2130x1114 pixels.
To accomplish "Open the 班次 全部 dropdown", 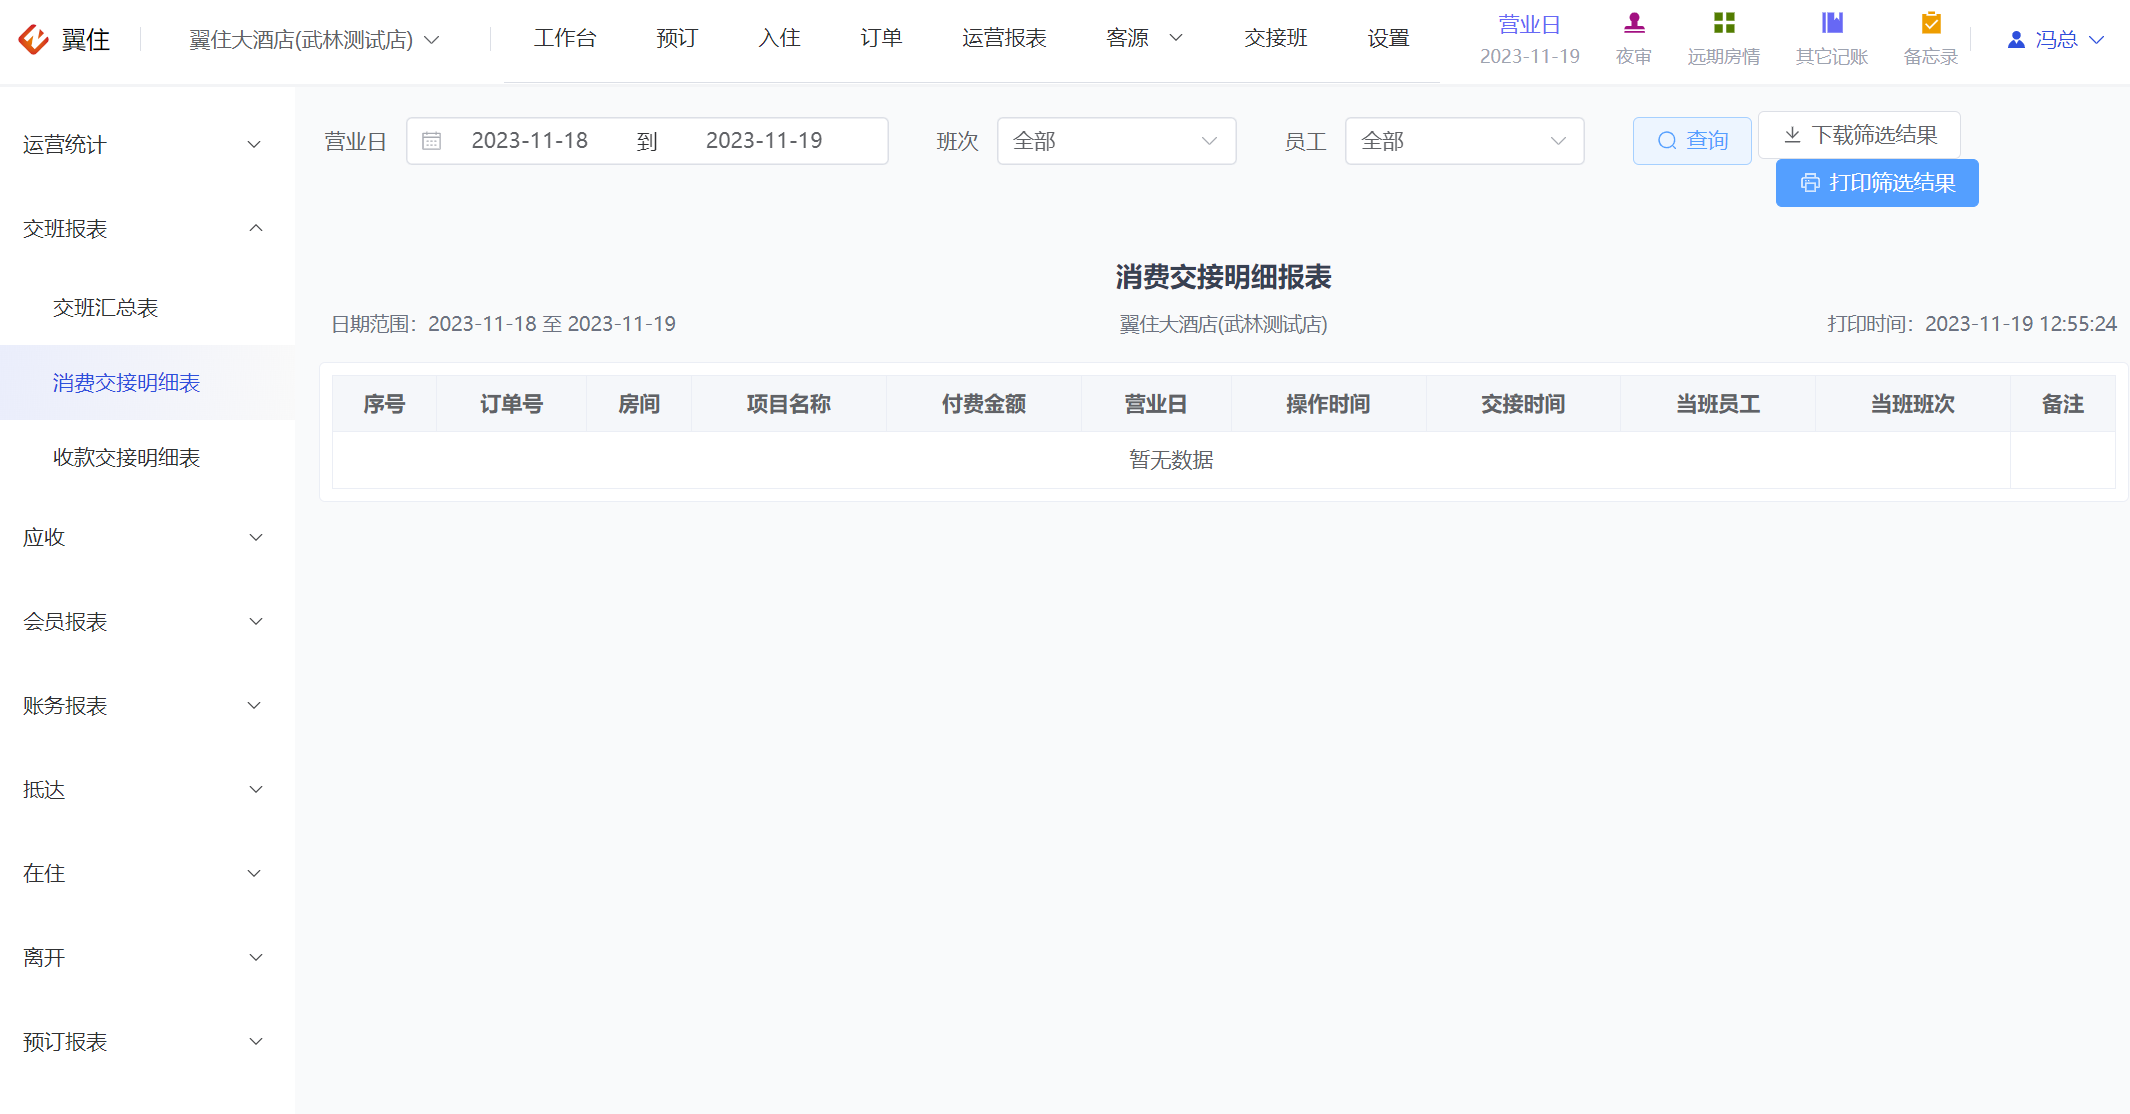I will pyautogui.click(x=1116, y=141).
